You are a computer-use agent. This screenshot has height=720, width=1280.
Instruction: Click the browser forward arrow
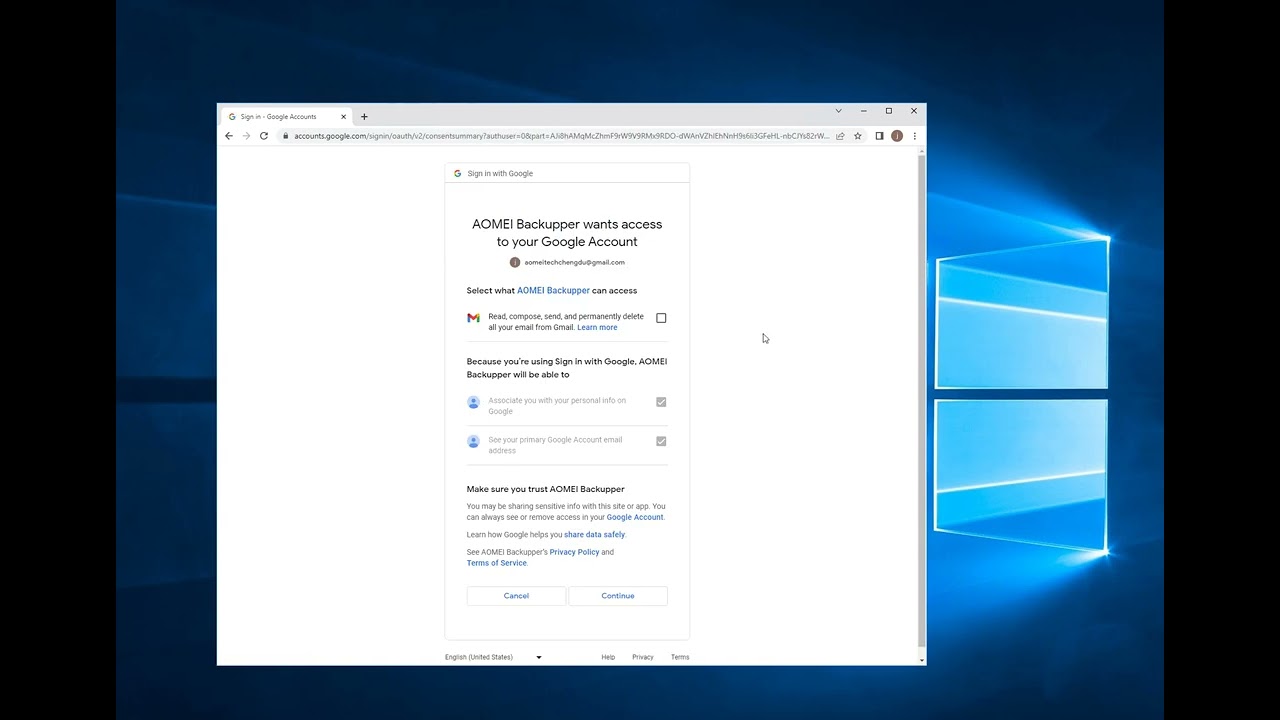pyautogui.click(x=246, y=136)
